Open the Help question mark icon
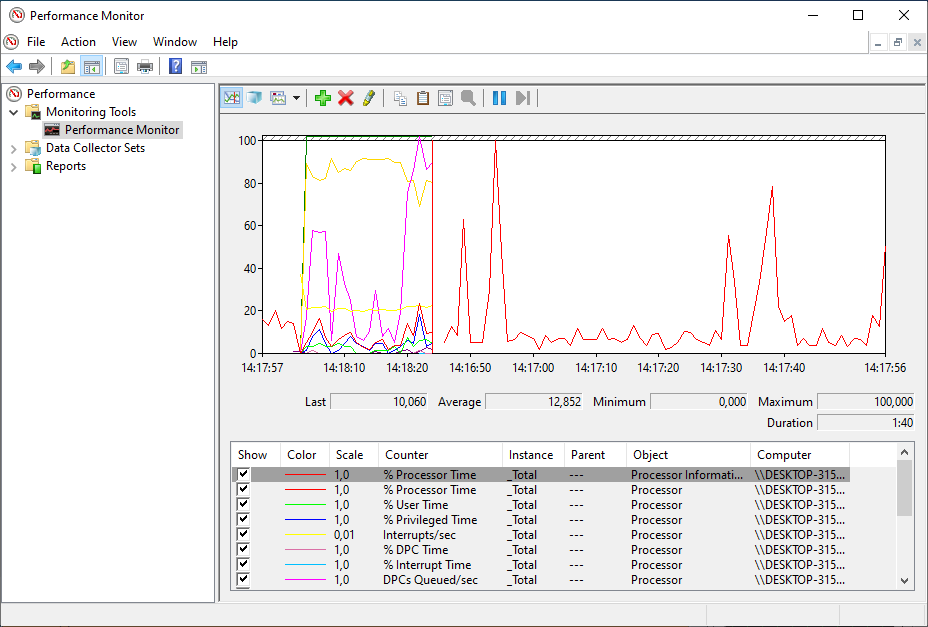The height and width of the screenshot is (627, 928). tap(173, 67)
